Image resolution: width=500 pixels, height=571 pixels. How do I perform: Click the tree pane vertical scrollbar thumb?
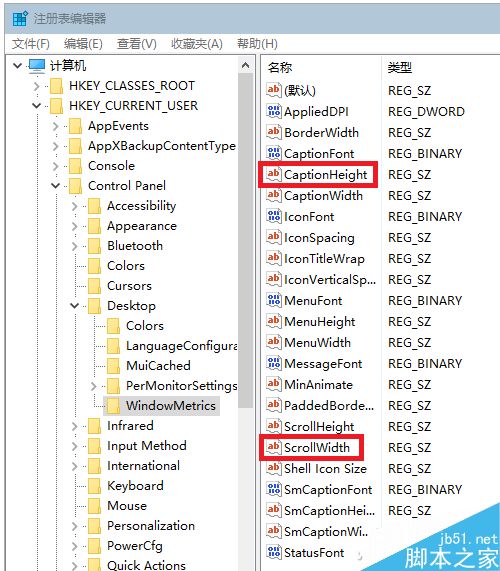click(x=245, y=240)
